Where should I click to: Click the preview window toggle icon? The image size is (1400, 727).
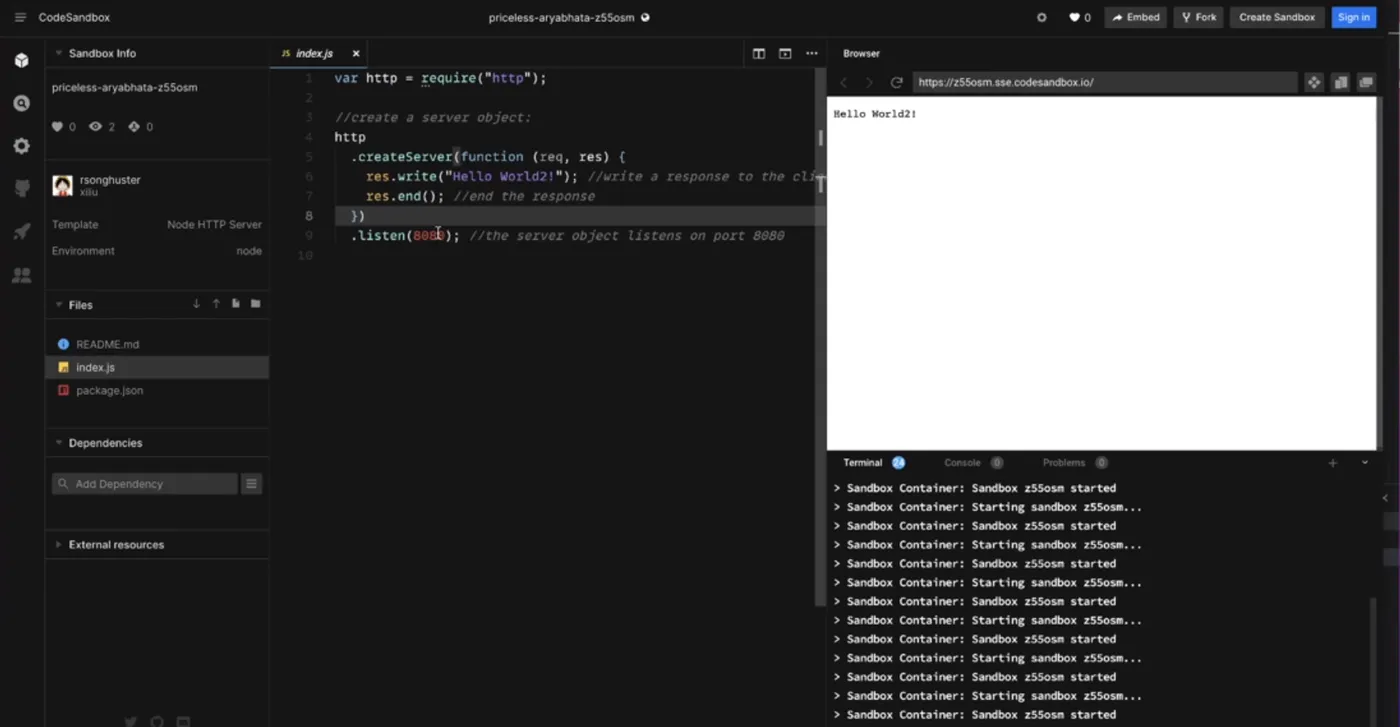pyautogui.click(x=785, y=54)
